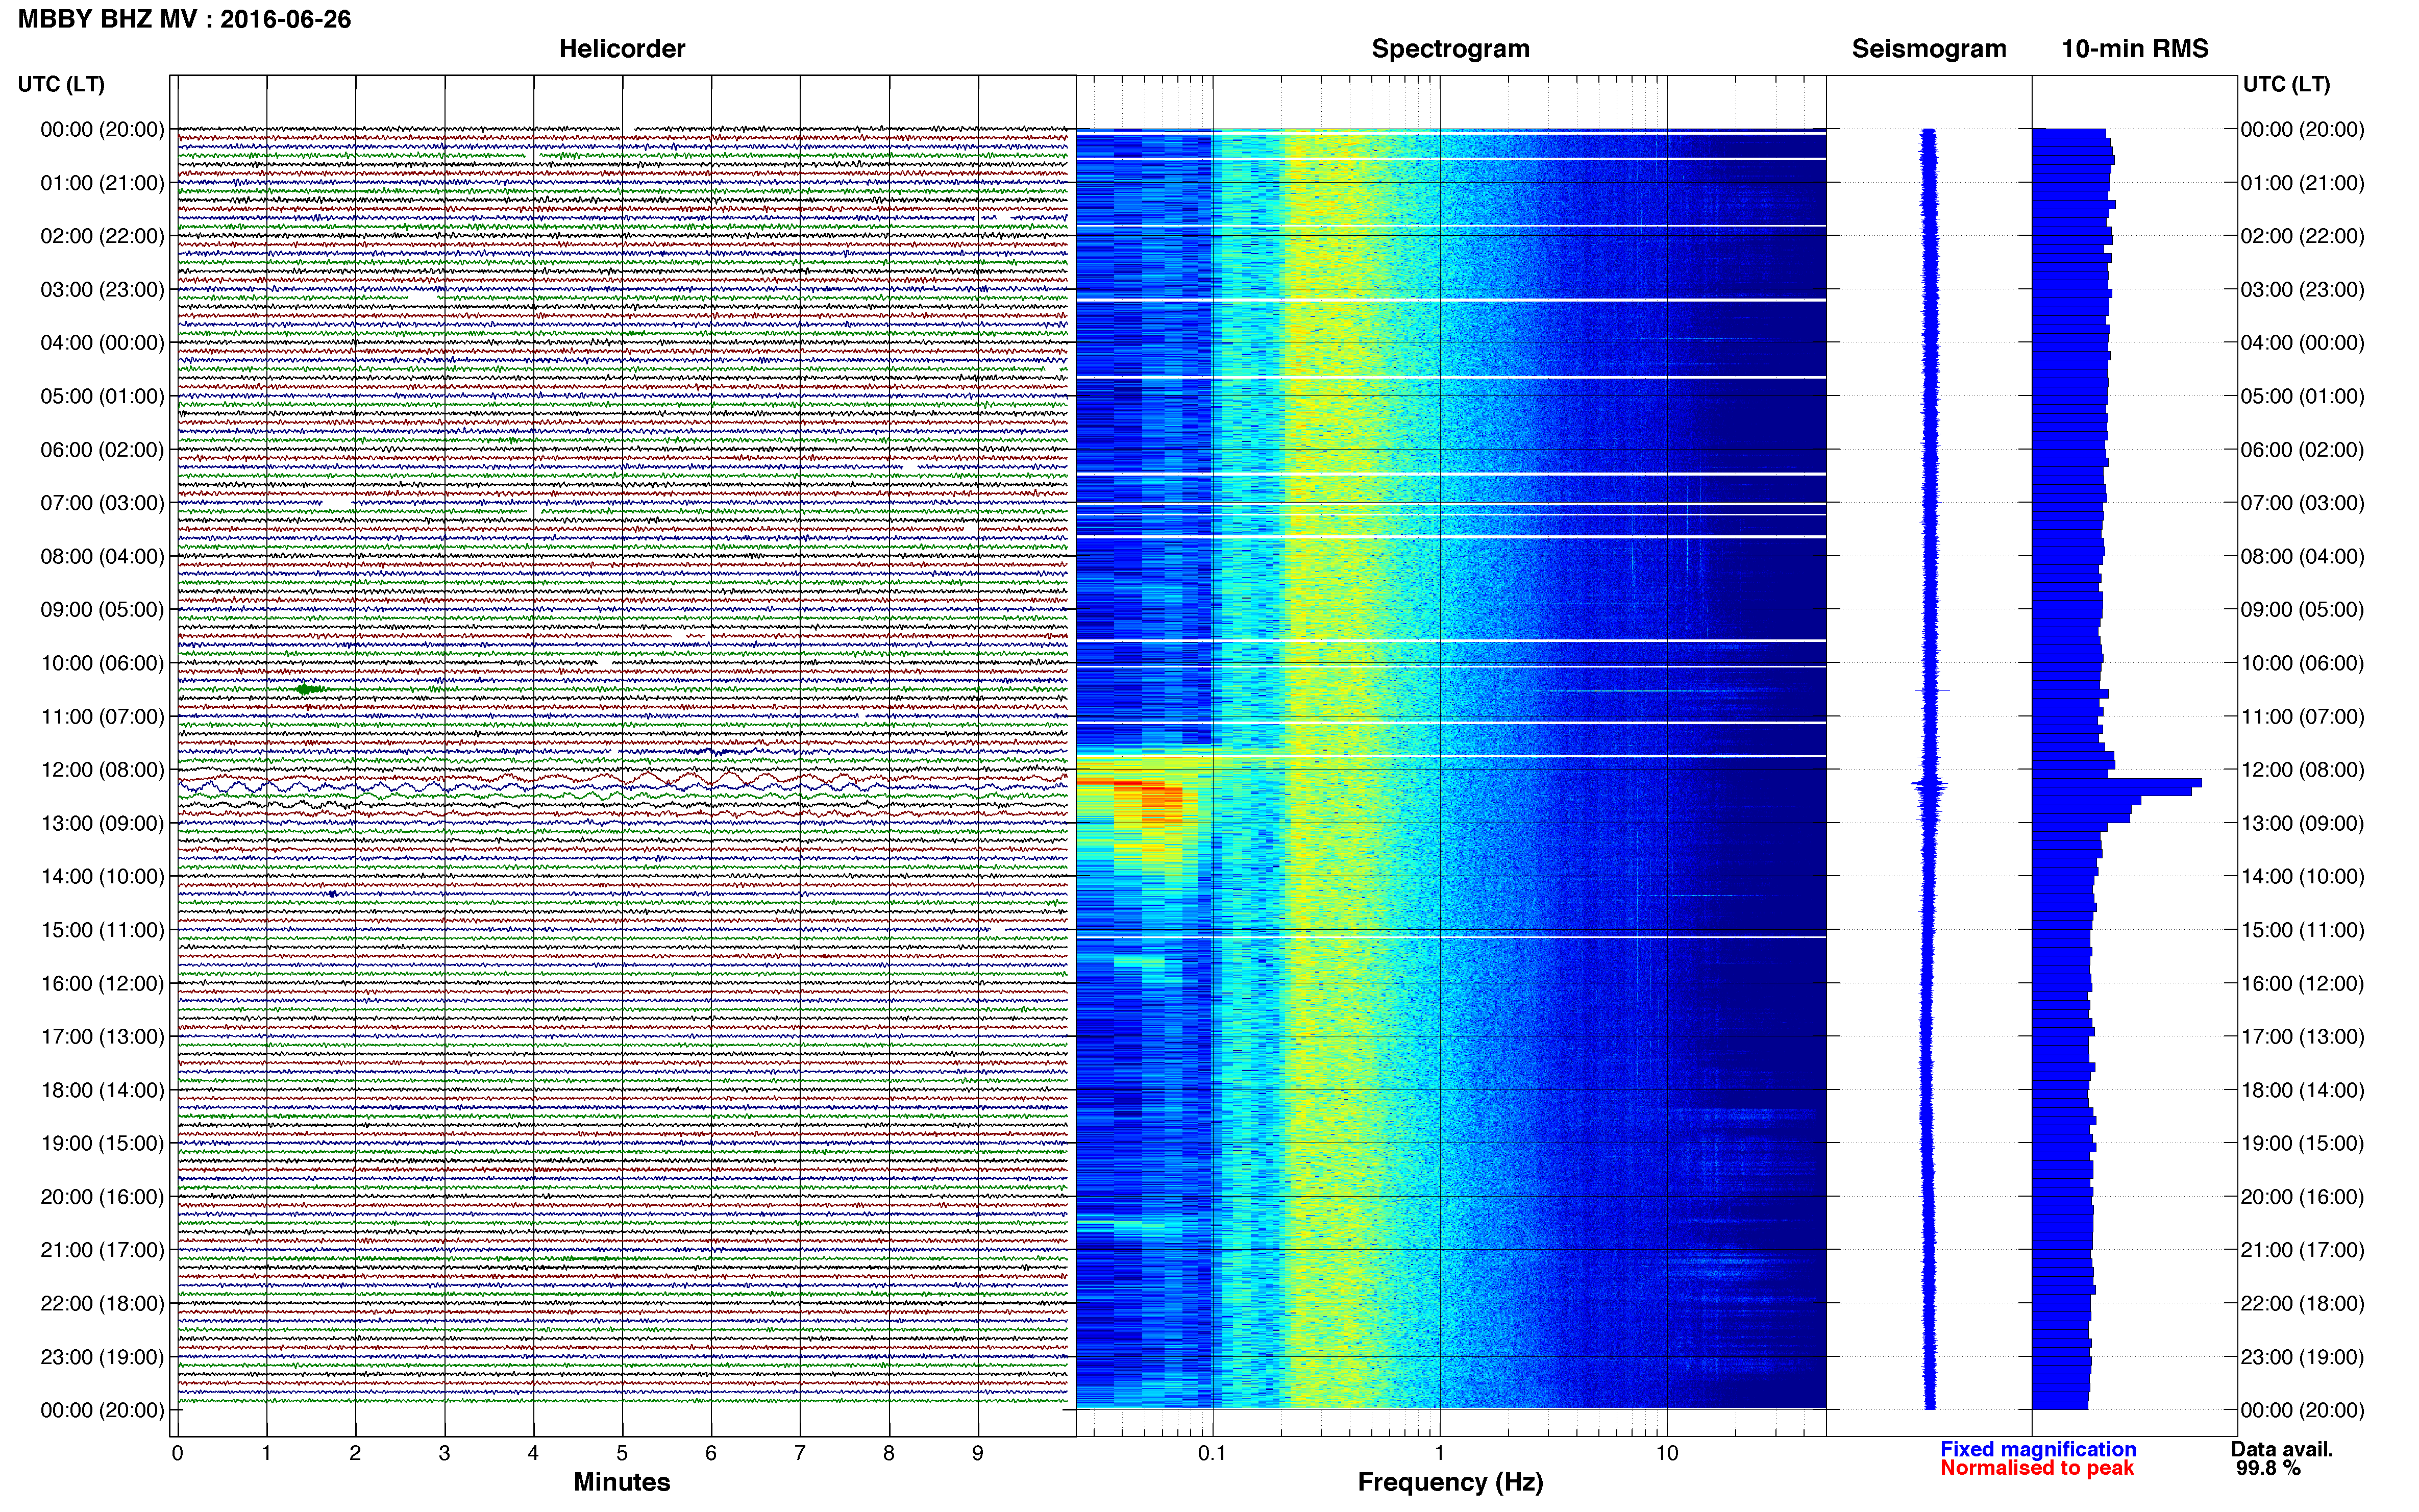Click the tallest RMS bar just after 12:00
The width and height of the screenshot is (2419, 1512).
(2117, 783)
